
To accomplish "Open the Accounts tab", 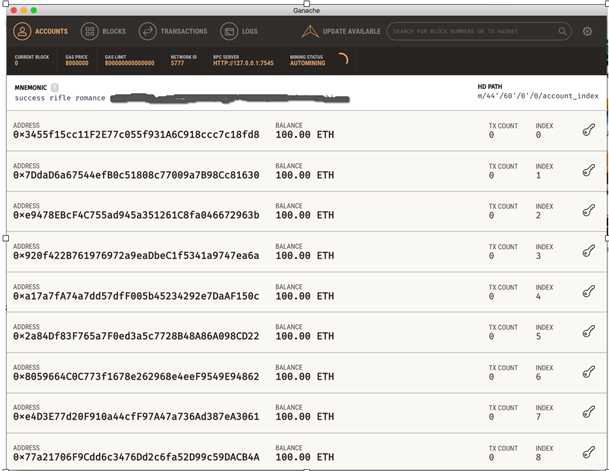I will click(40, 31).
